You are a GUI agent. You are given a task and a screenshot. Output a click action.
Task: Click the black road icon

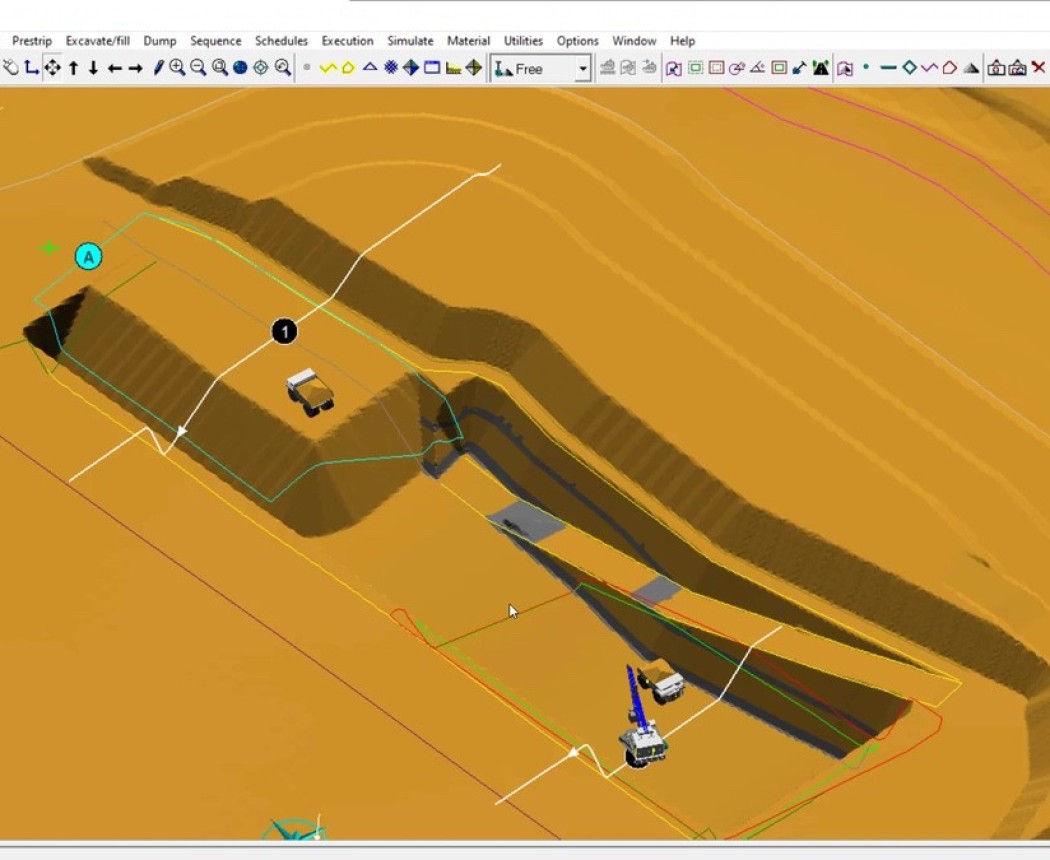tap(820, 68)
